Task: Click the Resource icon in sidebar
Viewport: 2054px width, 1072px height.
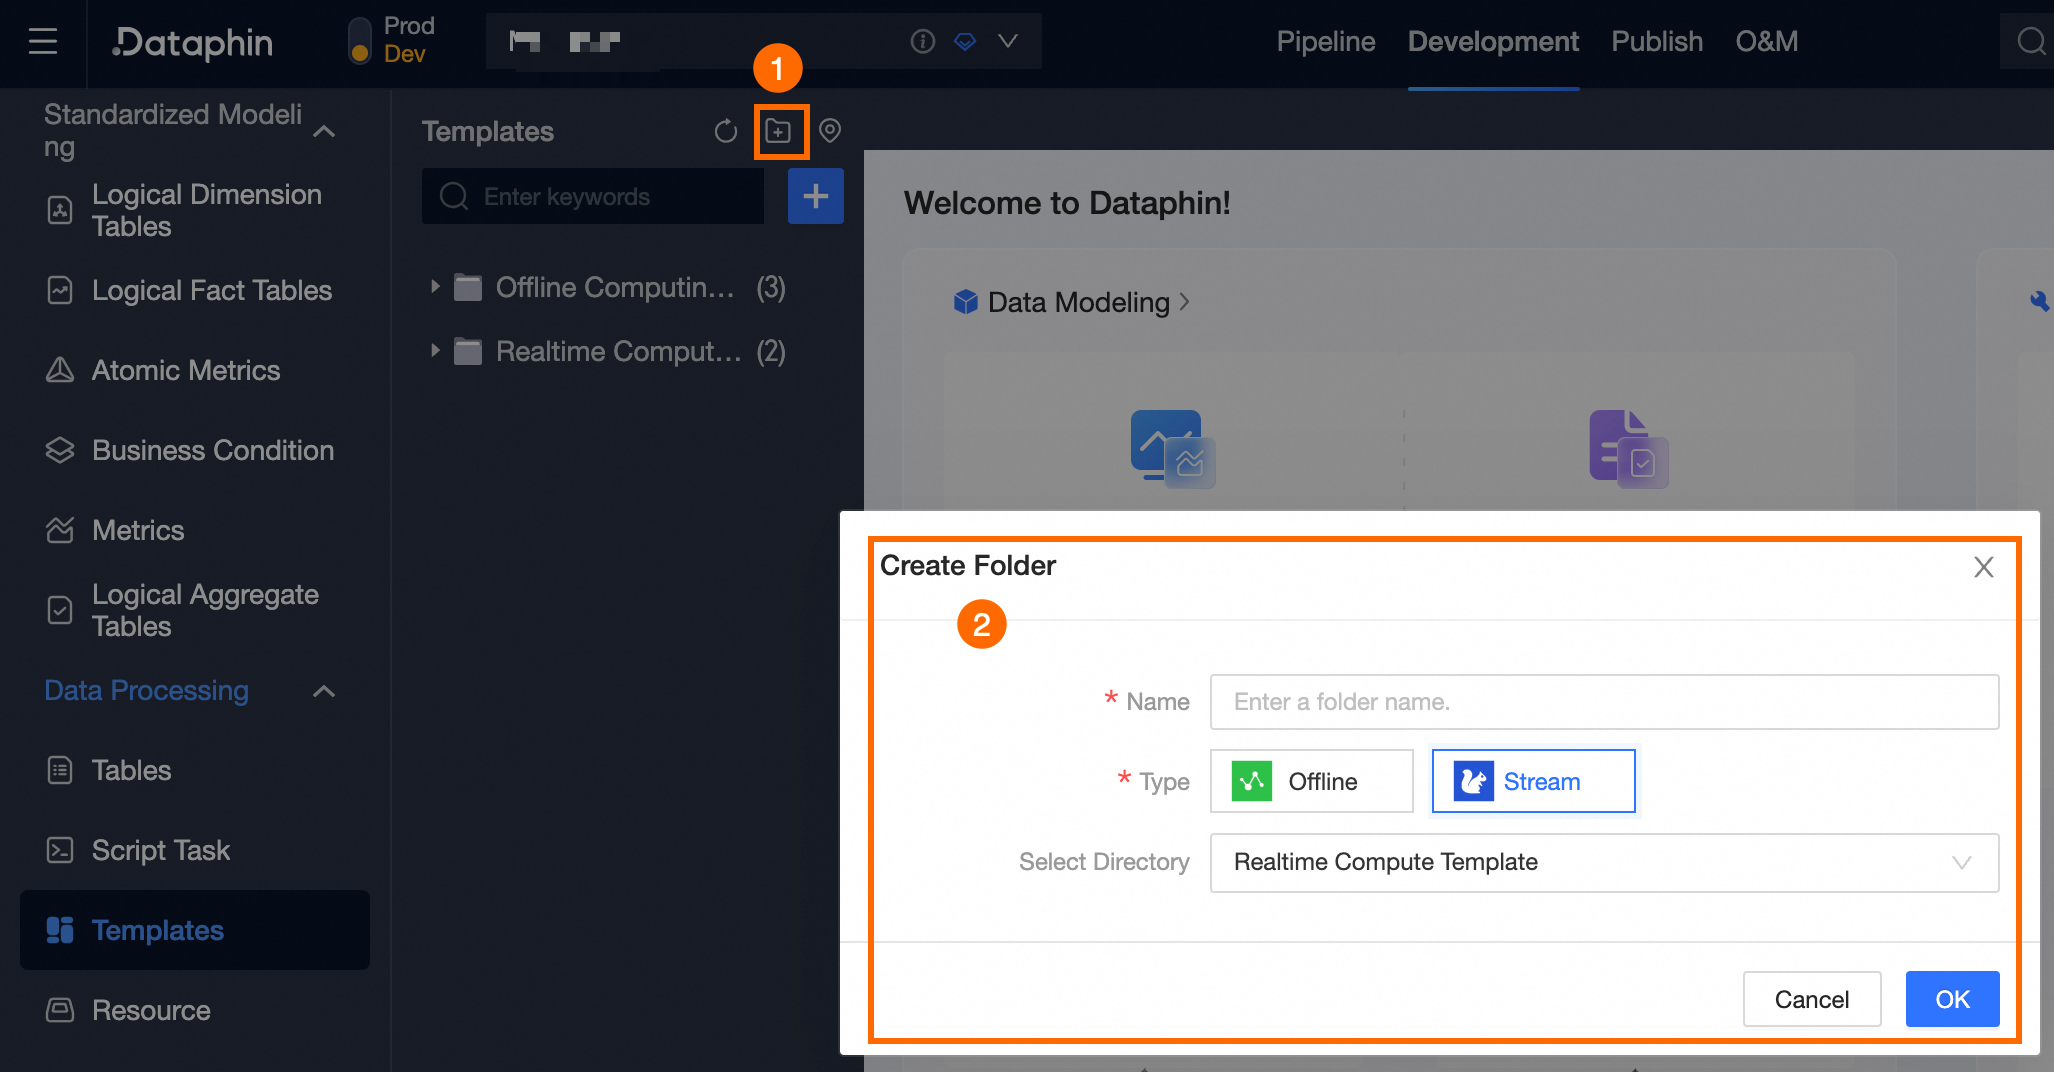Action: (x=60, y=1010)
